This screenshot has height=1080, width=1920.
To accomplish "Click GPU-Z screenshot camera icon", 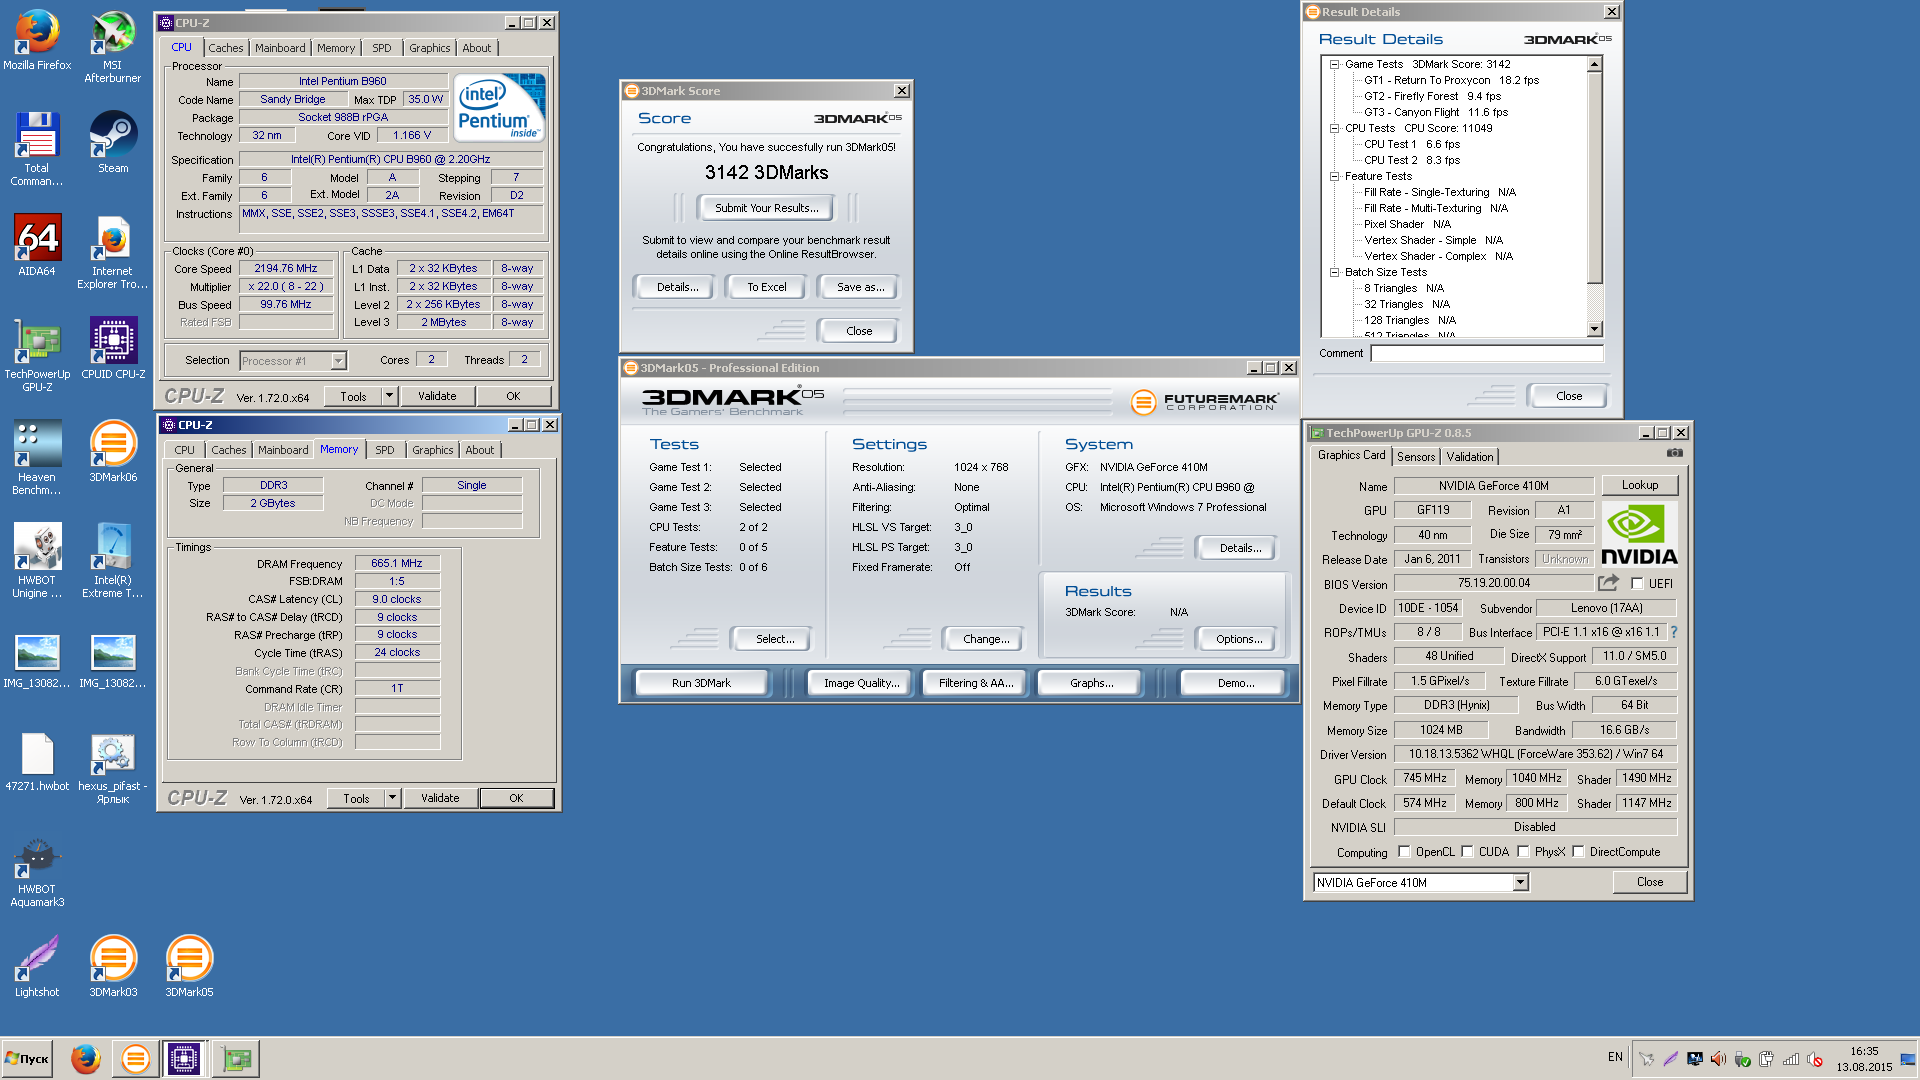I will coord(1674,453).
